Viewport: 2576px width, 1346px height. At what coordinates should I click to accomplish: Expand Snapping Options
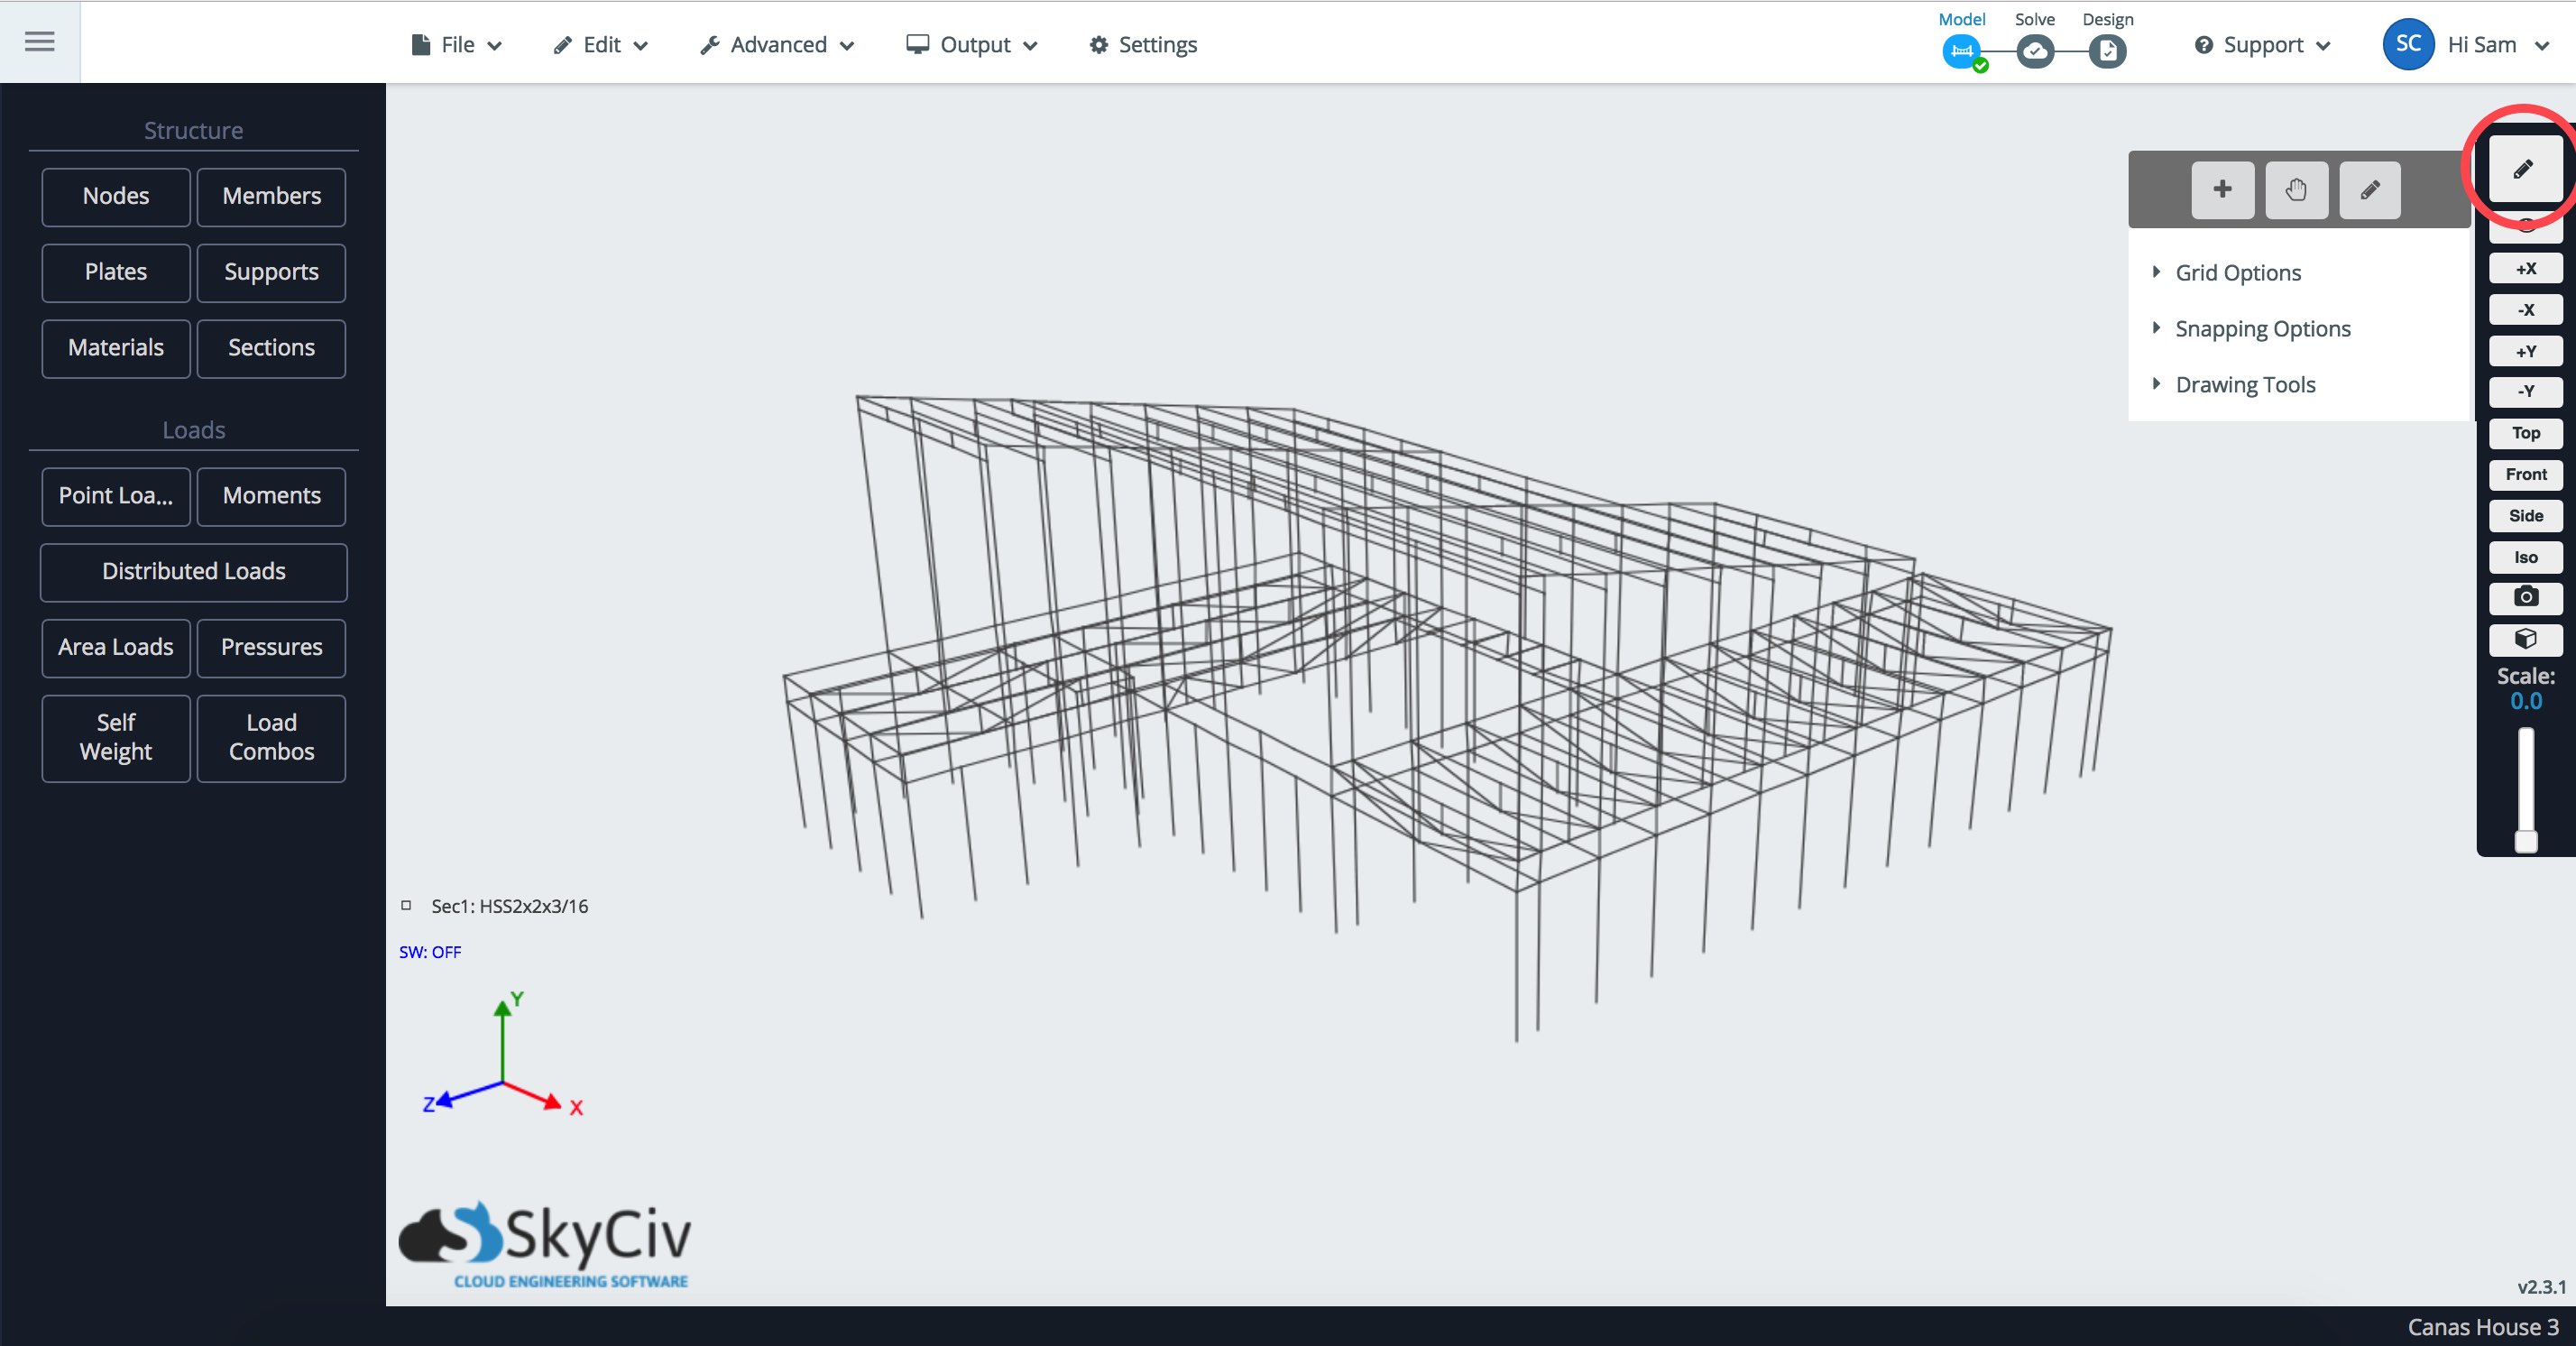coord(2262,329)
